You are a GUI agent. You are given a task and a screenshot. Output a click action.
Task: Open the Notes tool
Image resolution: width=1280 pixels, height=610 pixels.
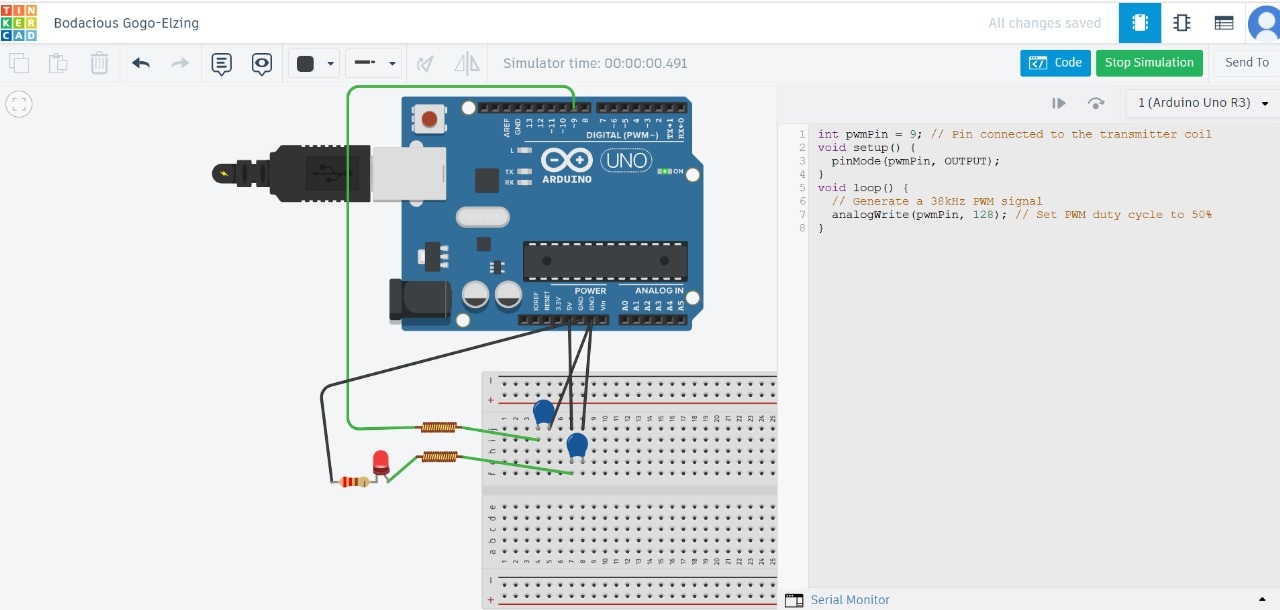click(222, 64)
